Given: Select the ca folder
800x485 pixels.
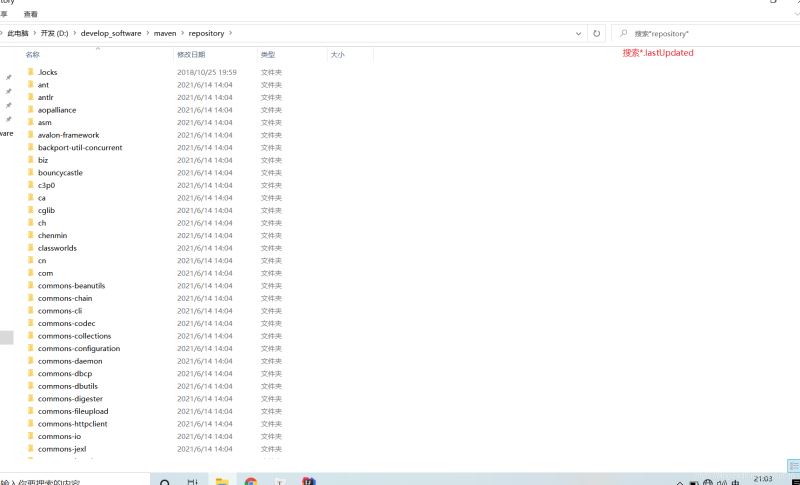Looking at the screenshot, I should (42, 198).
